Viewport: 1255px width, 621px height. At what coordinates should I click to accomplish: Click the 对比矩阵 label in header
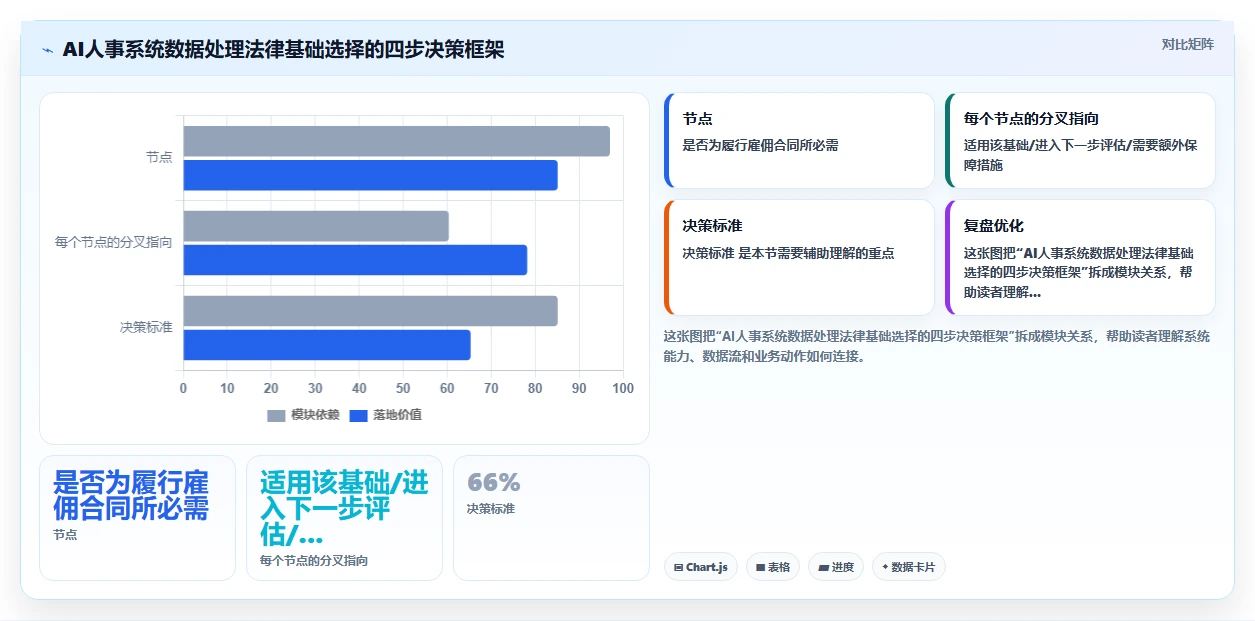1187,44
